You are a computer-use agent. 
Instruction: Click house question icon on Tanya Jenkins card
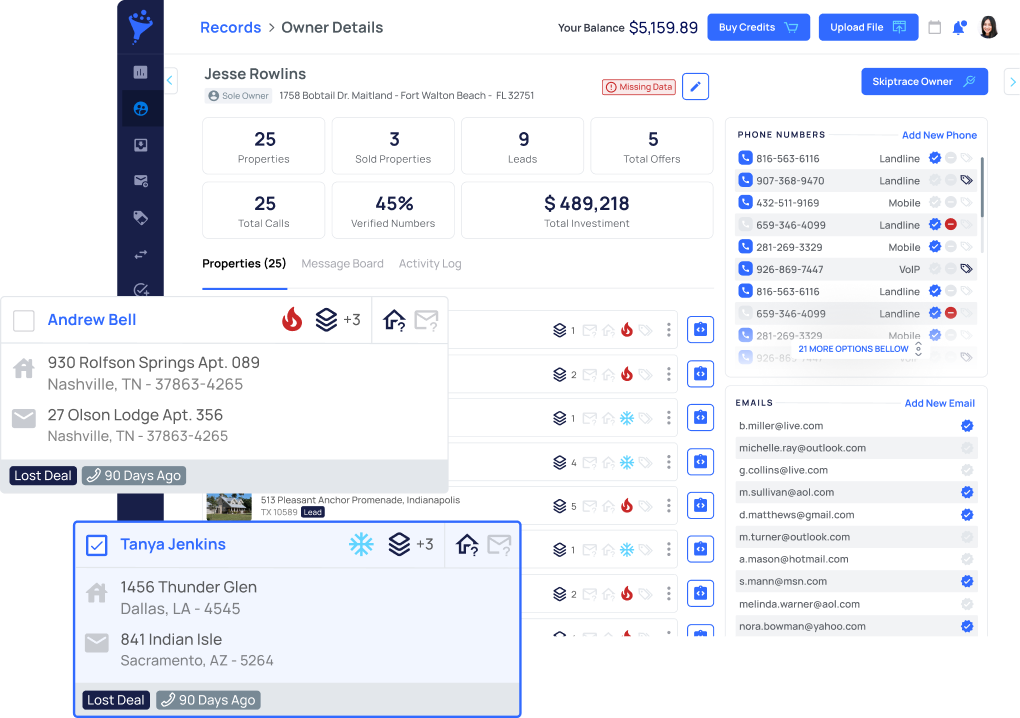(467, 544)
